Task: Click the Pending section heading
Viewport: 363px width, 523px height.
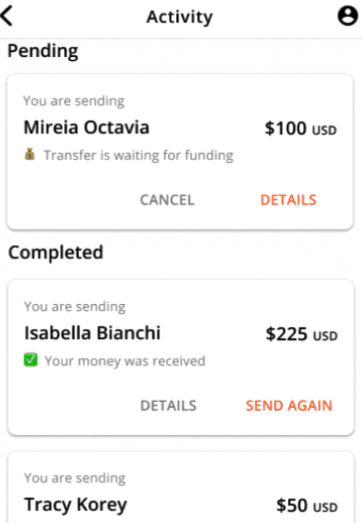Action: point(43,52)
